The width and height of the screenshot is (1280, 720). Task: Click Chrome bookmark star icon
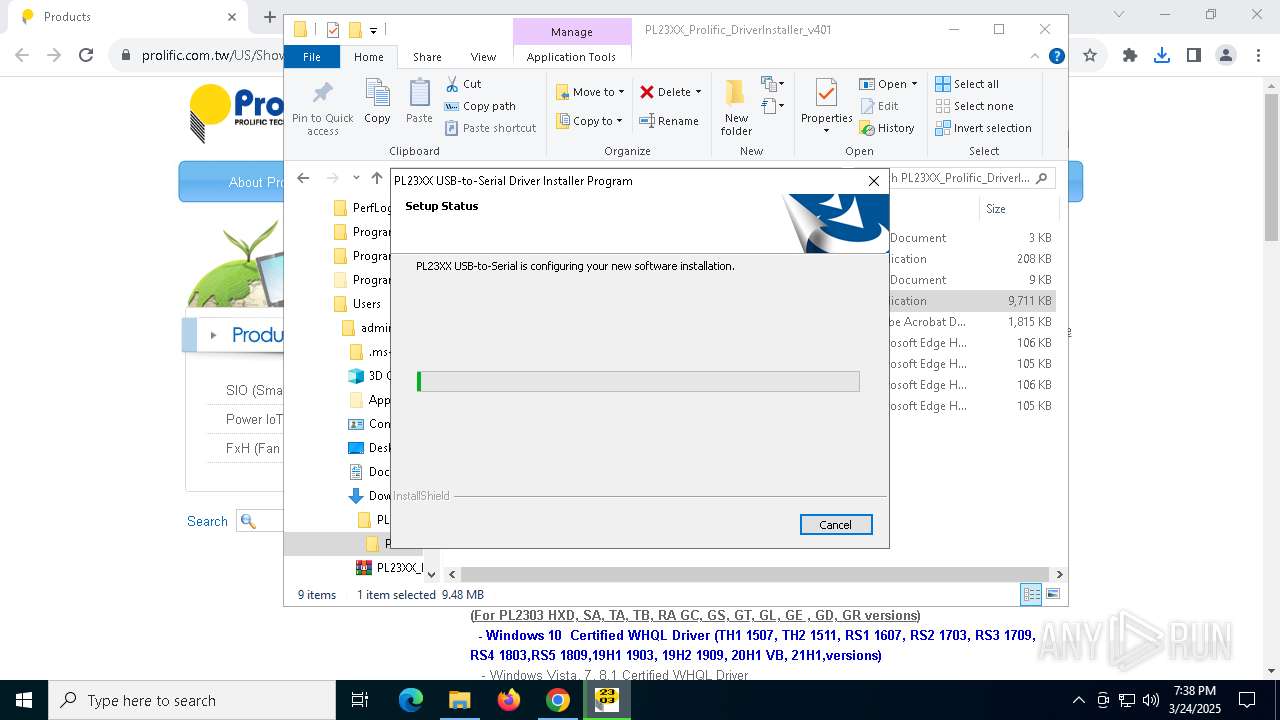(1090, 56)
